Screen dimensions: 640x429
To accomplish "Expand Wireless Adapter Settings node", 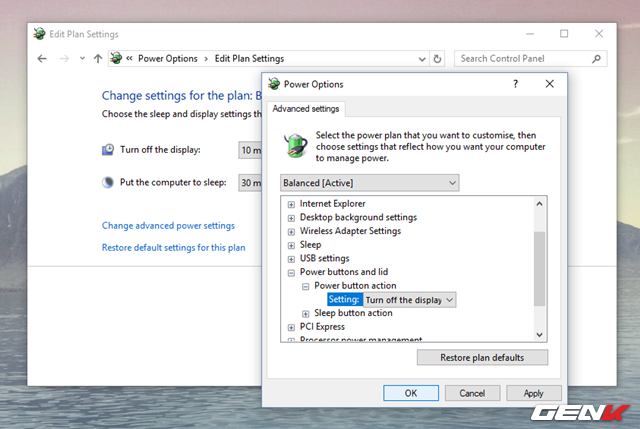I will tap(291, 232).
